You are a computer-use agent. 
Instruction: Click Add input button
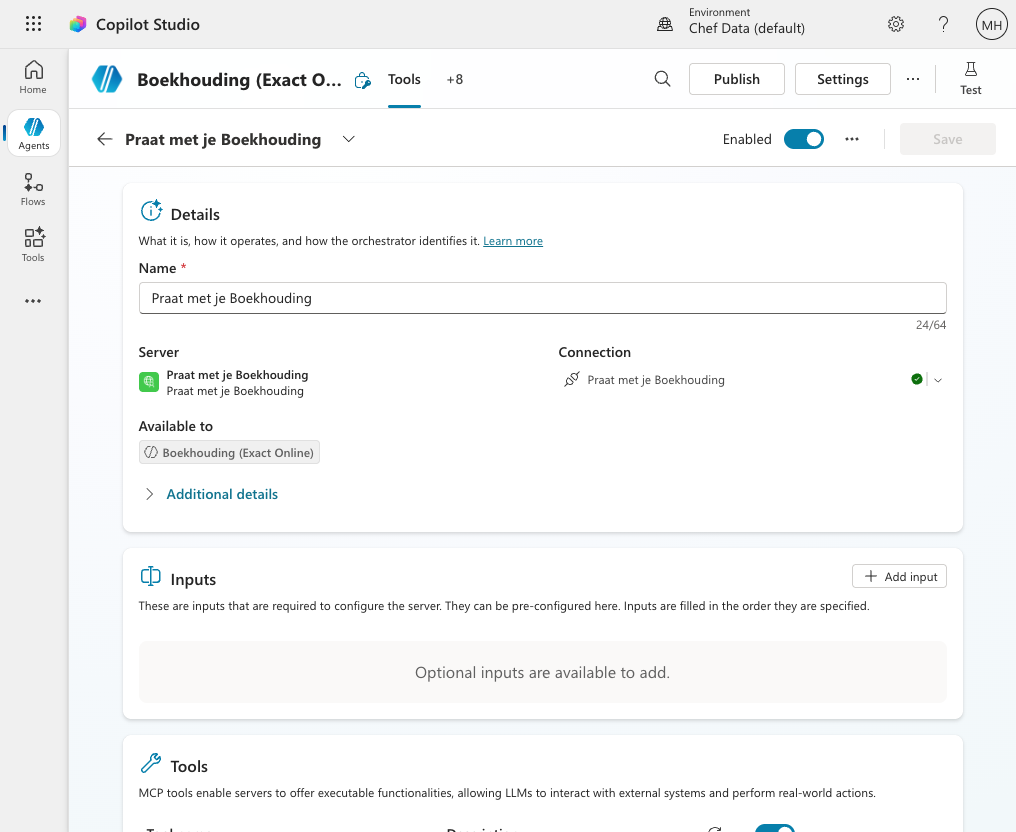tap(899, 576)
